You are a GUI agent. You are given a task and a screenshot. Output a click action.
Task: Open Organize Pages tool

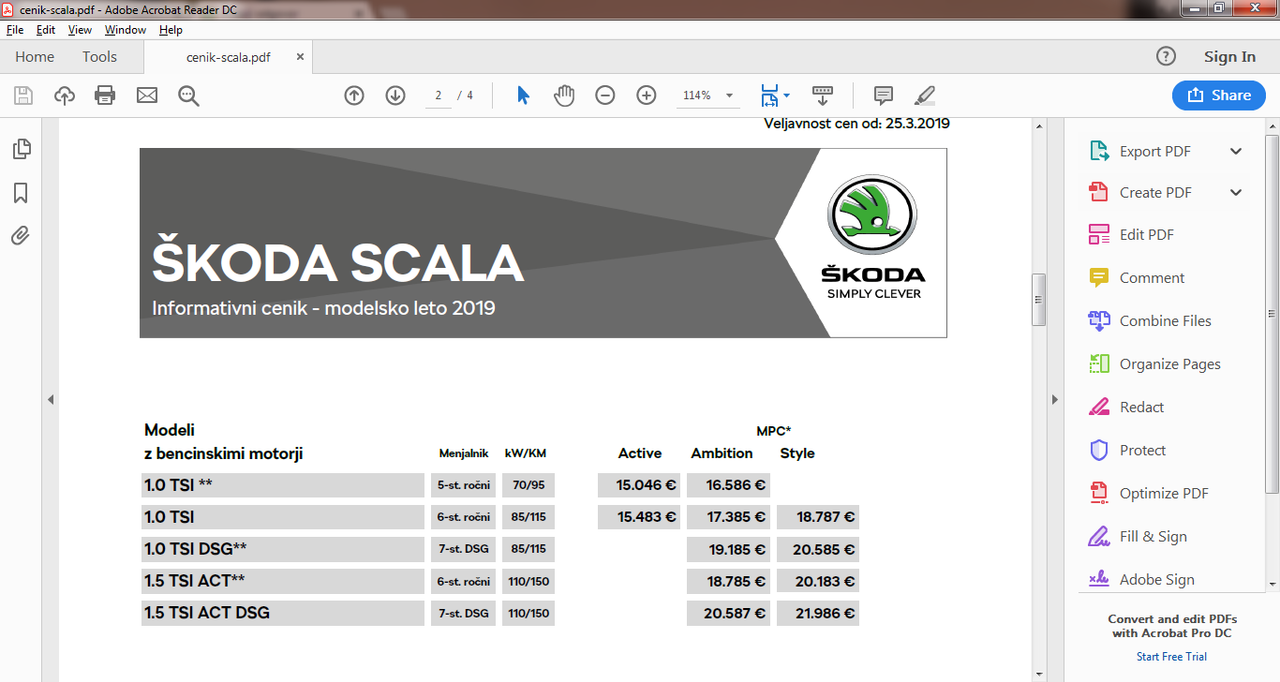1155,364
